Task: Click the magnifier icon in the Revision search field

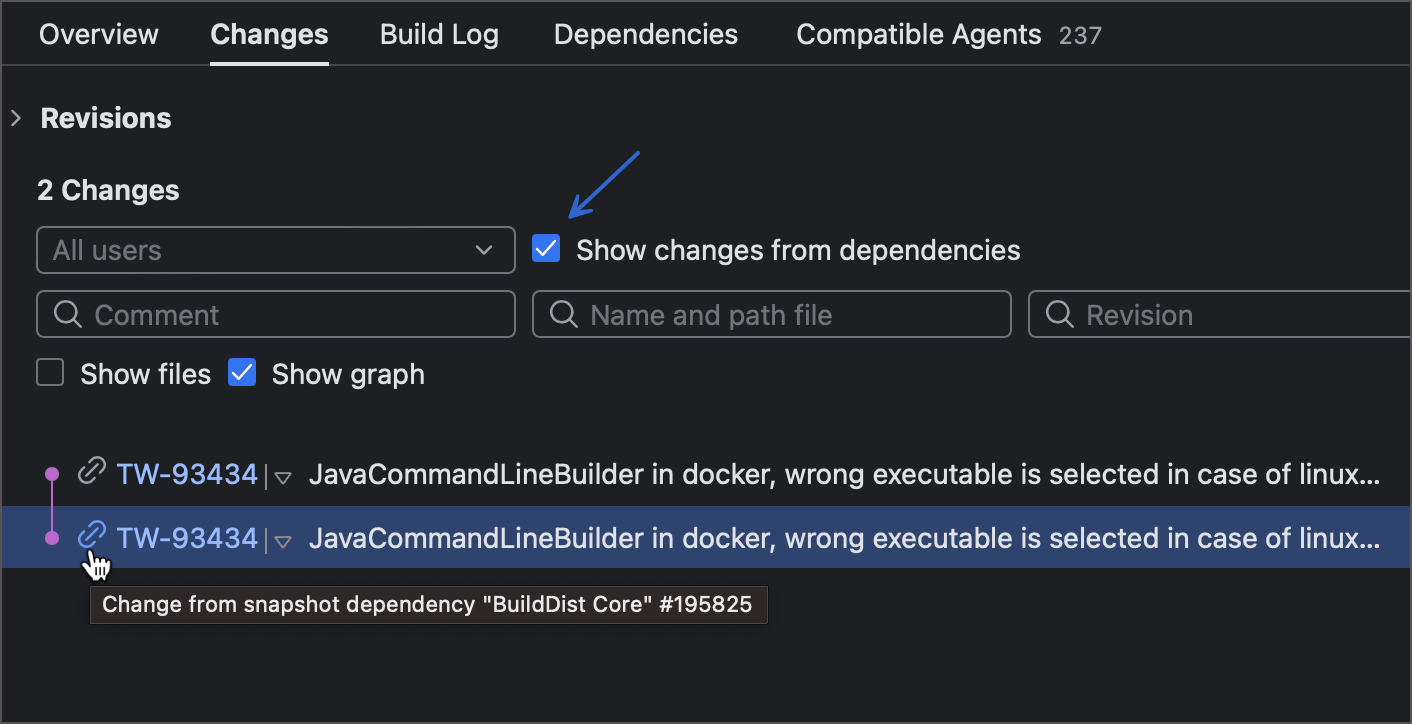Action: (1057, 314)
